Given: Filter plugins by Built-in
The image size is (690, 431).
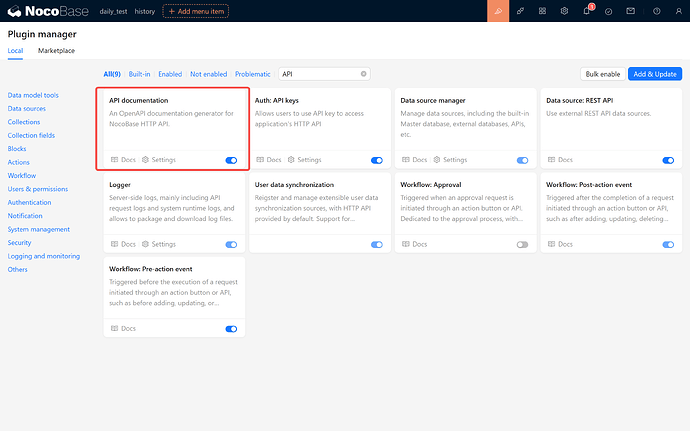Looking at the screenshot, I should (139, 74).
